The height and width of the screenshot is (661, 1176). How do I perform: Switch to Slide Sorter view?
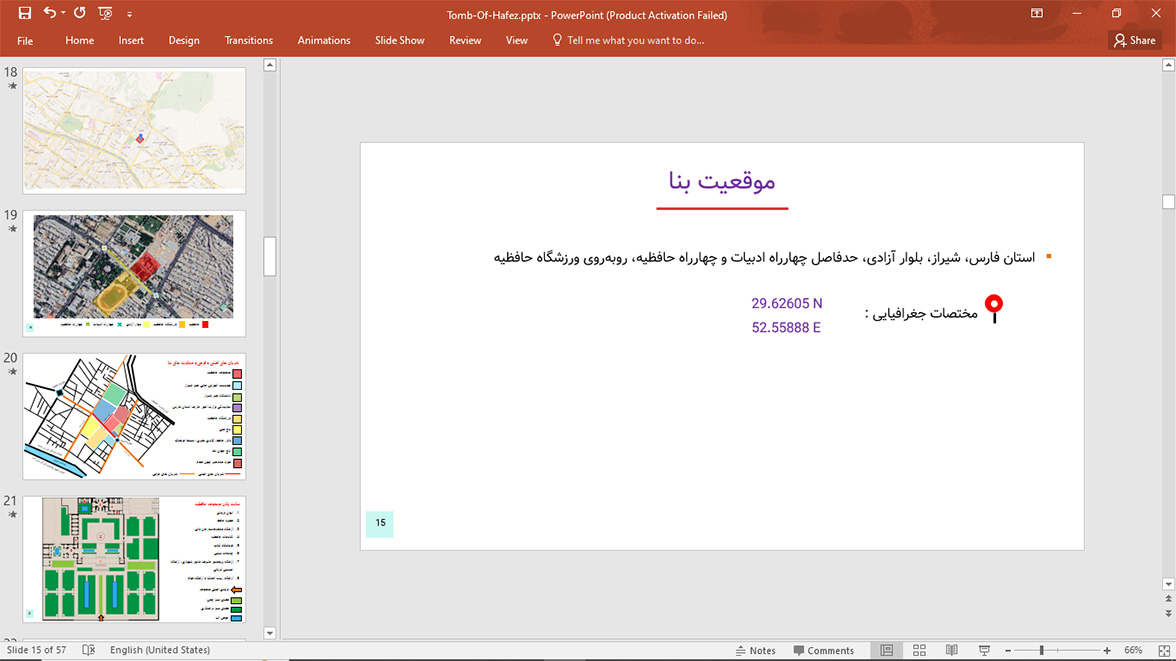click(x=919, y=650)
